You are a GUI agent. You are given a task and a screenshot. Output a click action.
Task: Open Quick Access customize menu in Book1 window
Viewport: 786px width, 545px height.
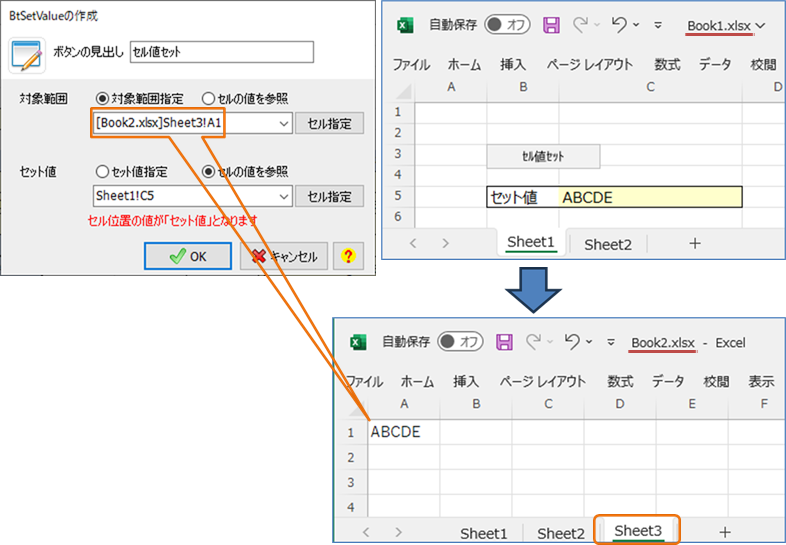click(x=658, y=25)
